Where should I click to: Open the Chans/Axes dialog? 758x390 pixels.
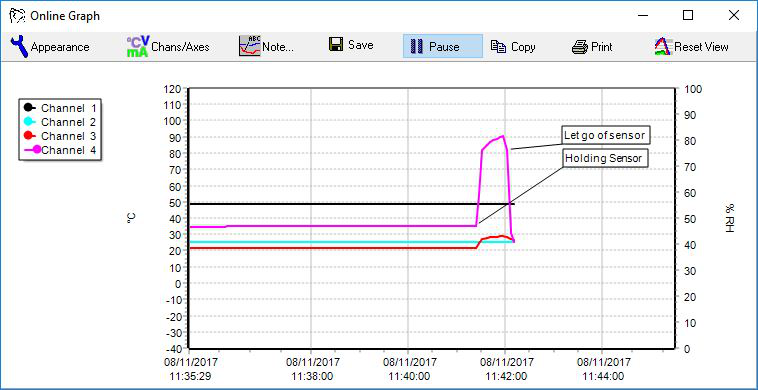(x=168, y=47)
